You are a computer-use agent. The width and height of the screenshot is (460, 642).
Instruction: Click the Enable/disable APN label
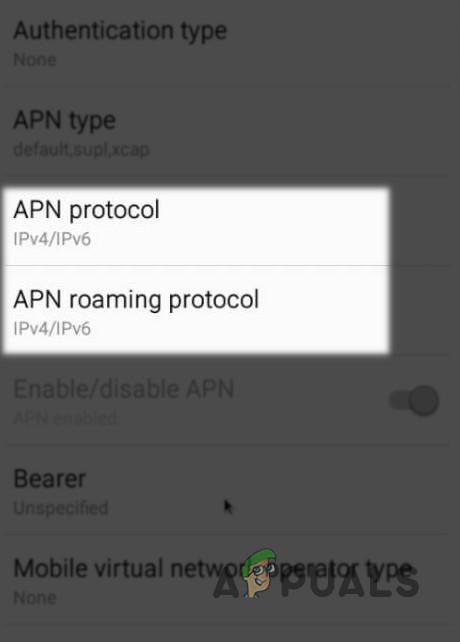click(124, 389)
